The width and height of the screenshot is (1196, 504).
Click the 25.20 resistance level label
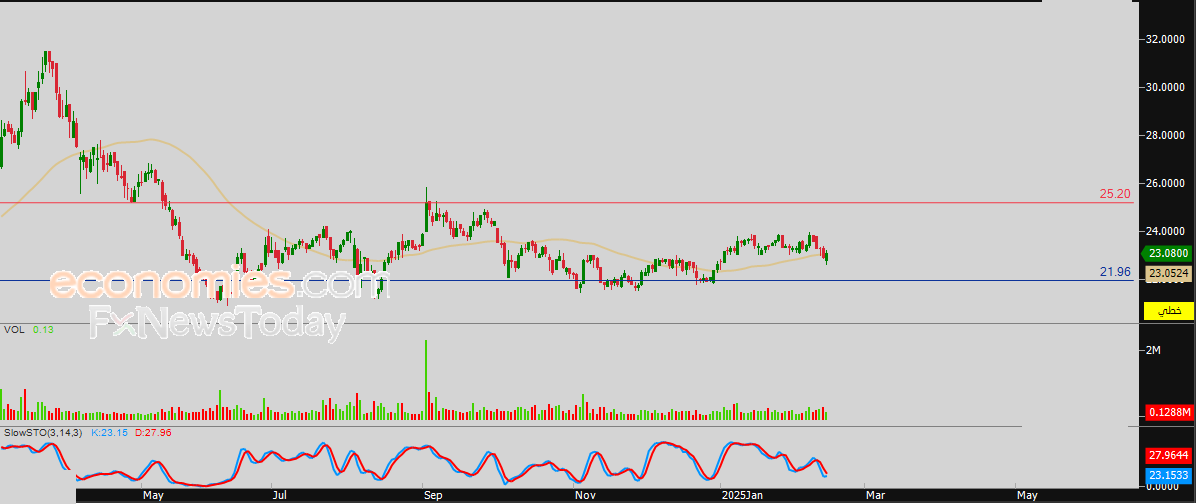coord(1114,194)
